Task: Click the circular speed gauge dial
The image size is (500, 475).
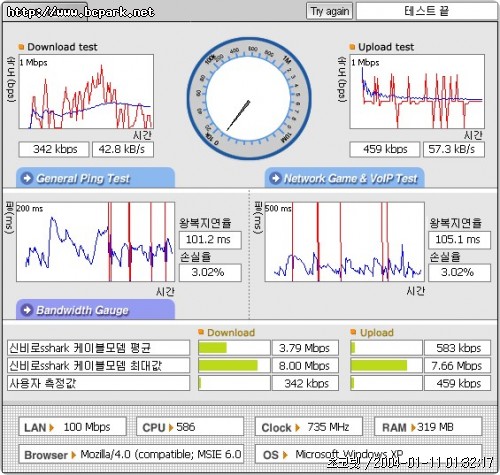Action: click(x=249, y=98)
